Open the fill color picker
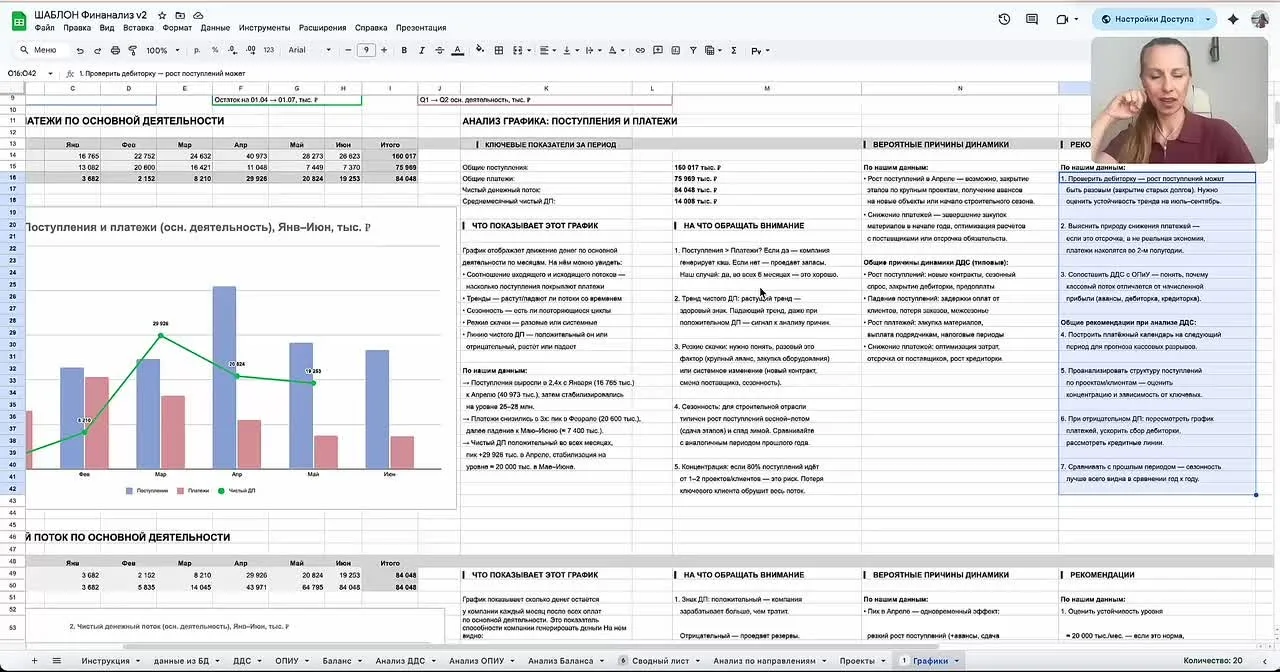Screen dimensions: 1280x672 coord(480,50)
